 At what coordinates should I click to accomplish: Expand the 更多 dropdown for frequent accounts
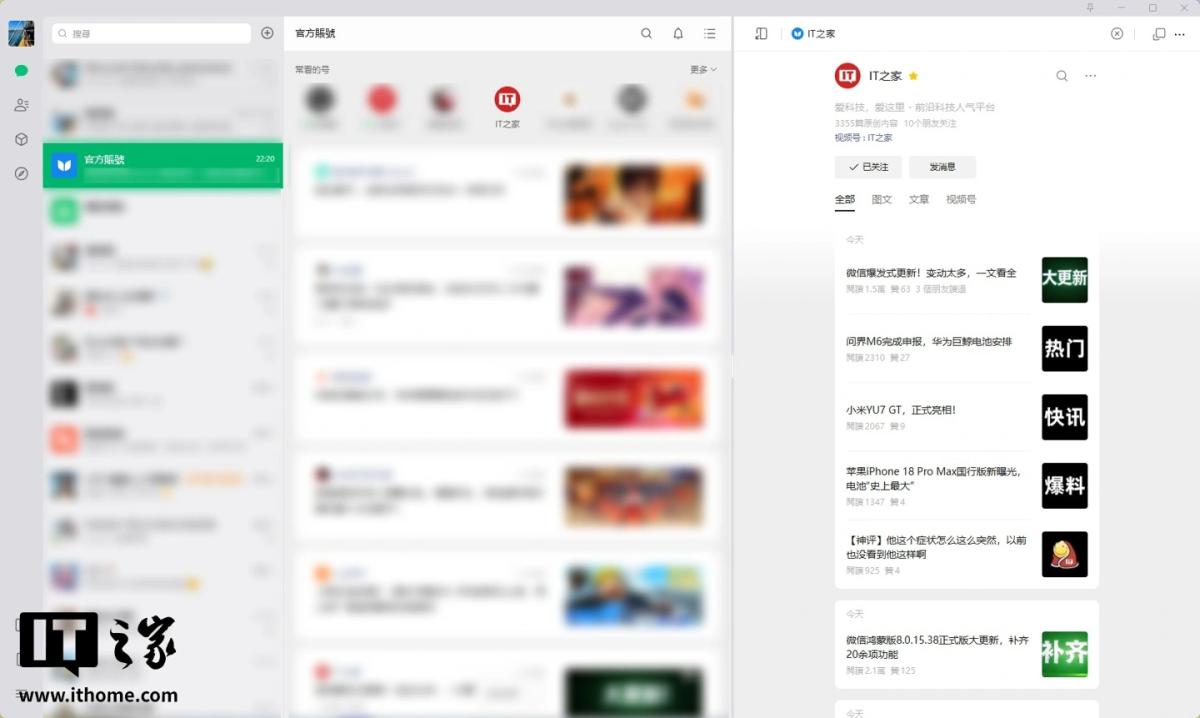click(703, 70)
